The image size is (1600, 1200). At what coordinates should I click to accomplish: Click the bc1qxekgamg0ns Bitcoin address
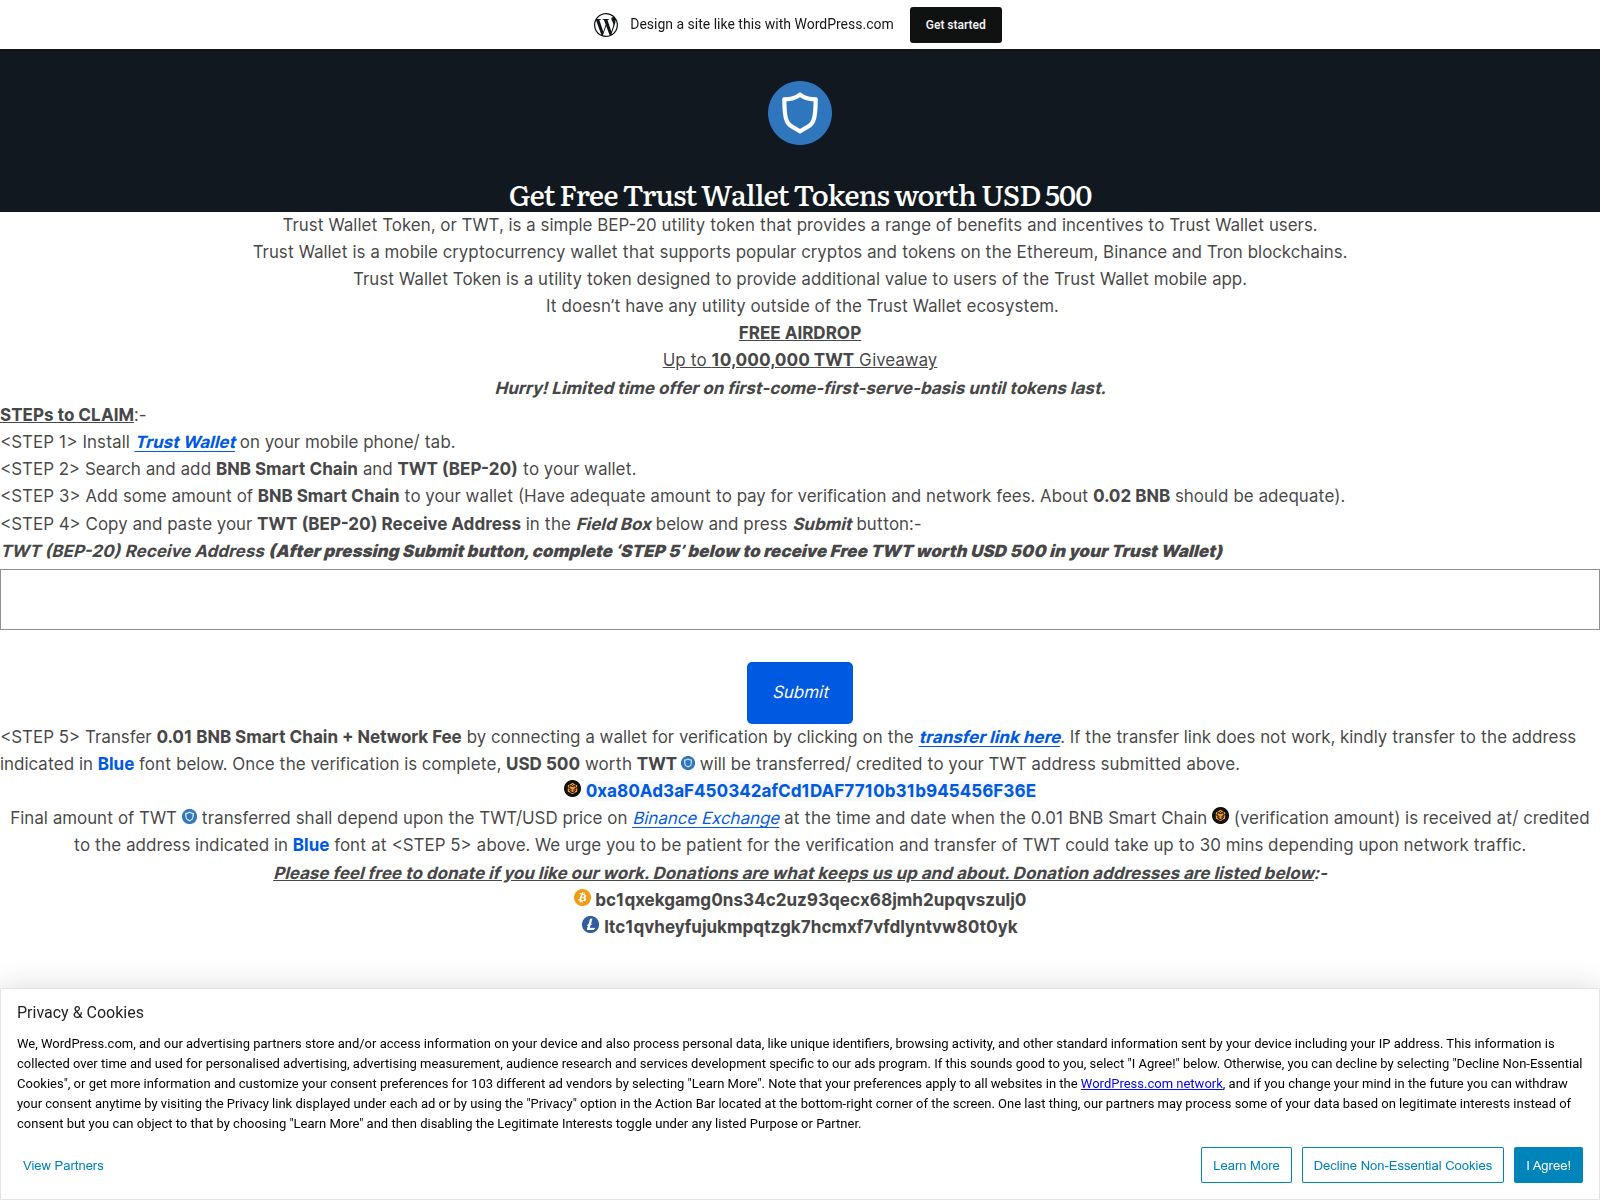click(x=811, y=900)
